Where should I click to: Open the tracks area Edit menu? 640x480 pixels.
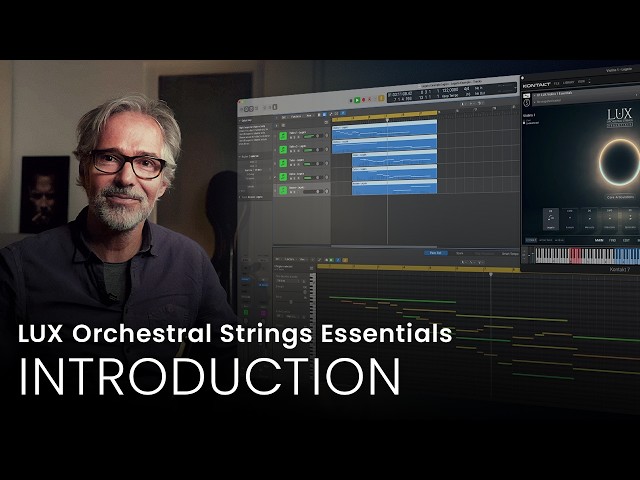coord(284,117)
